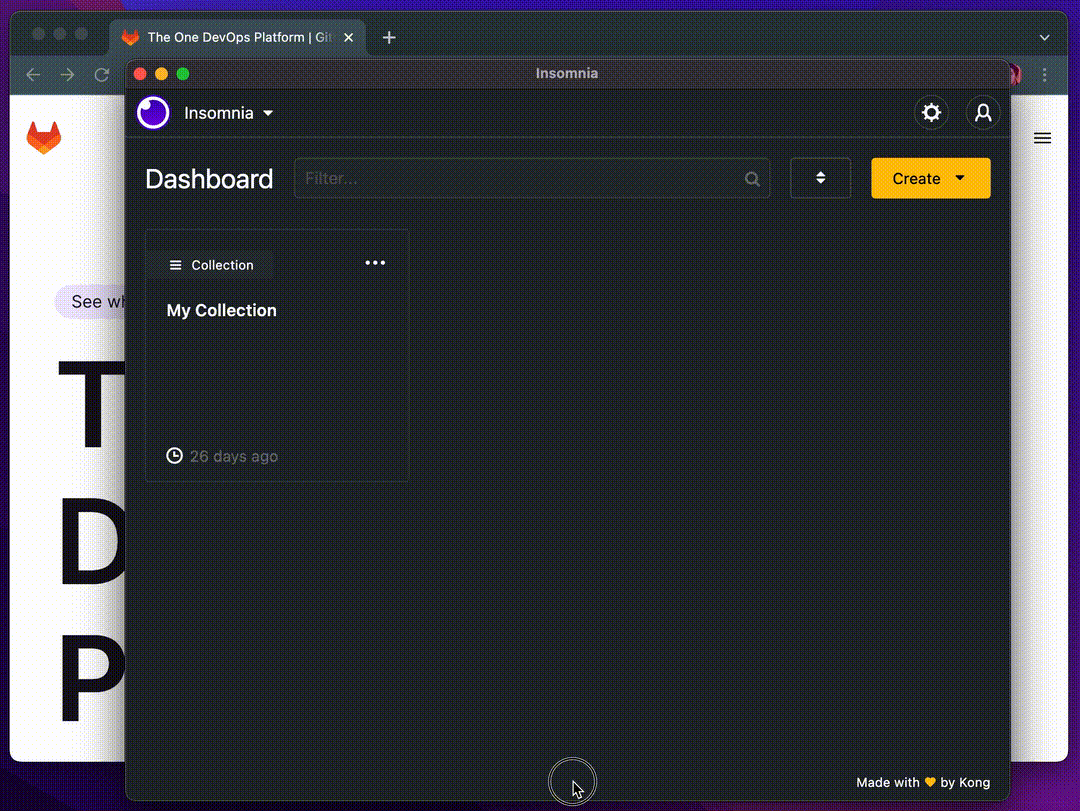
Task: Click the Collection label tag icon
Action: [176, 265]
